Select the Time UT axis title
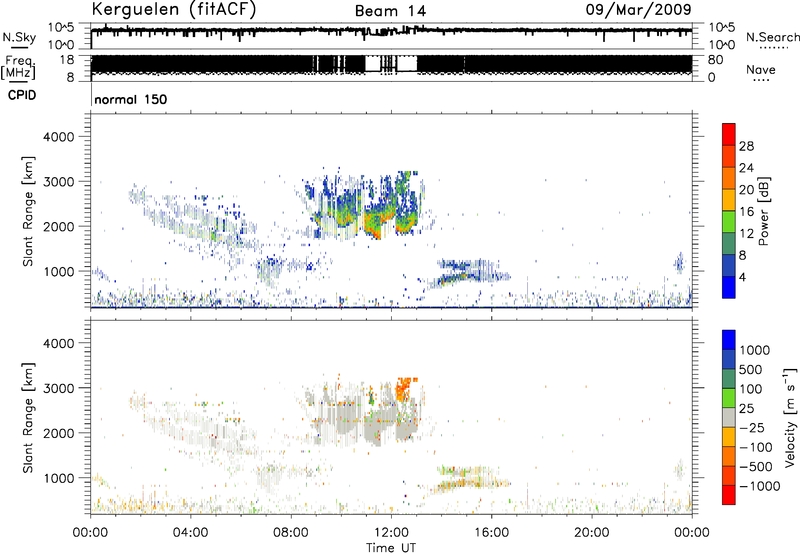Viewport: 800px width, 554px height. tap(391, 548)
